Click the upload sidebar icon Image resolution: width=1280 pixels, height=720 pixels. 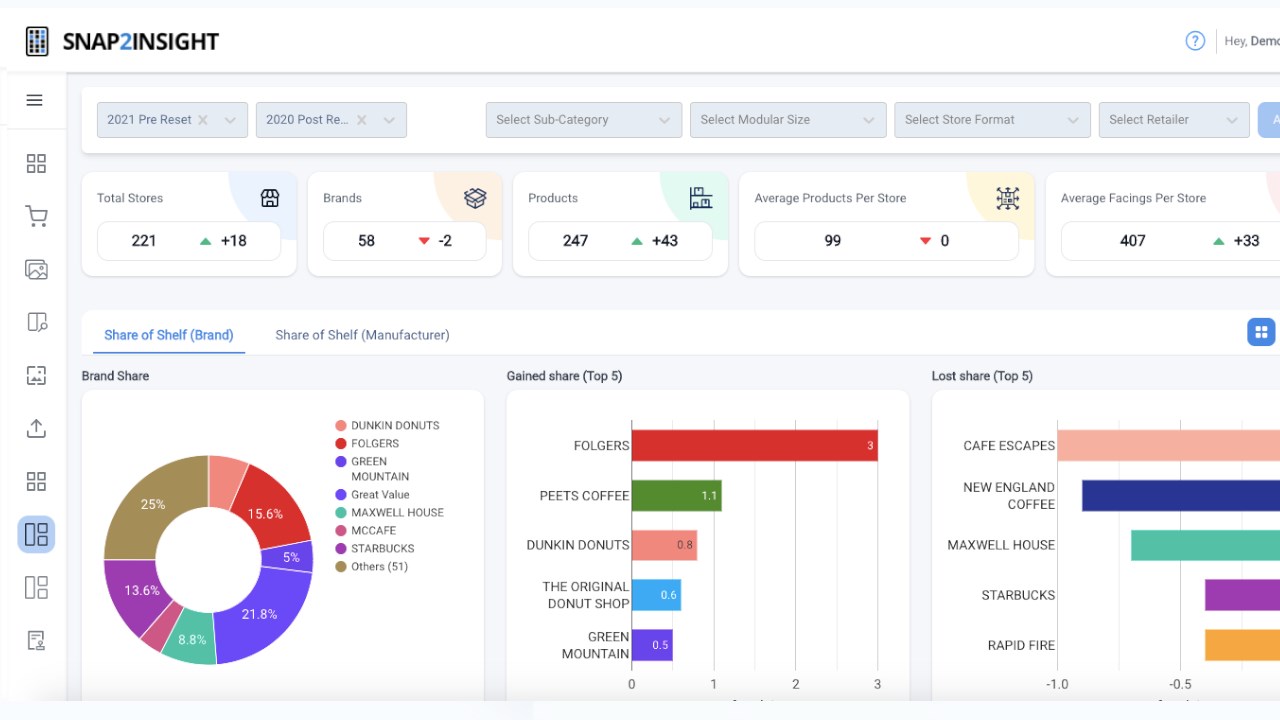pyautogui.click(x=36, y=428)
